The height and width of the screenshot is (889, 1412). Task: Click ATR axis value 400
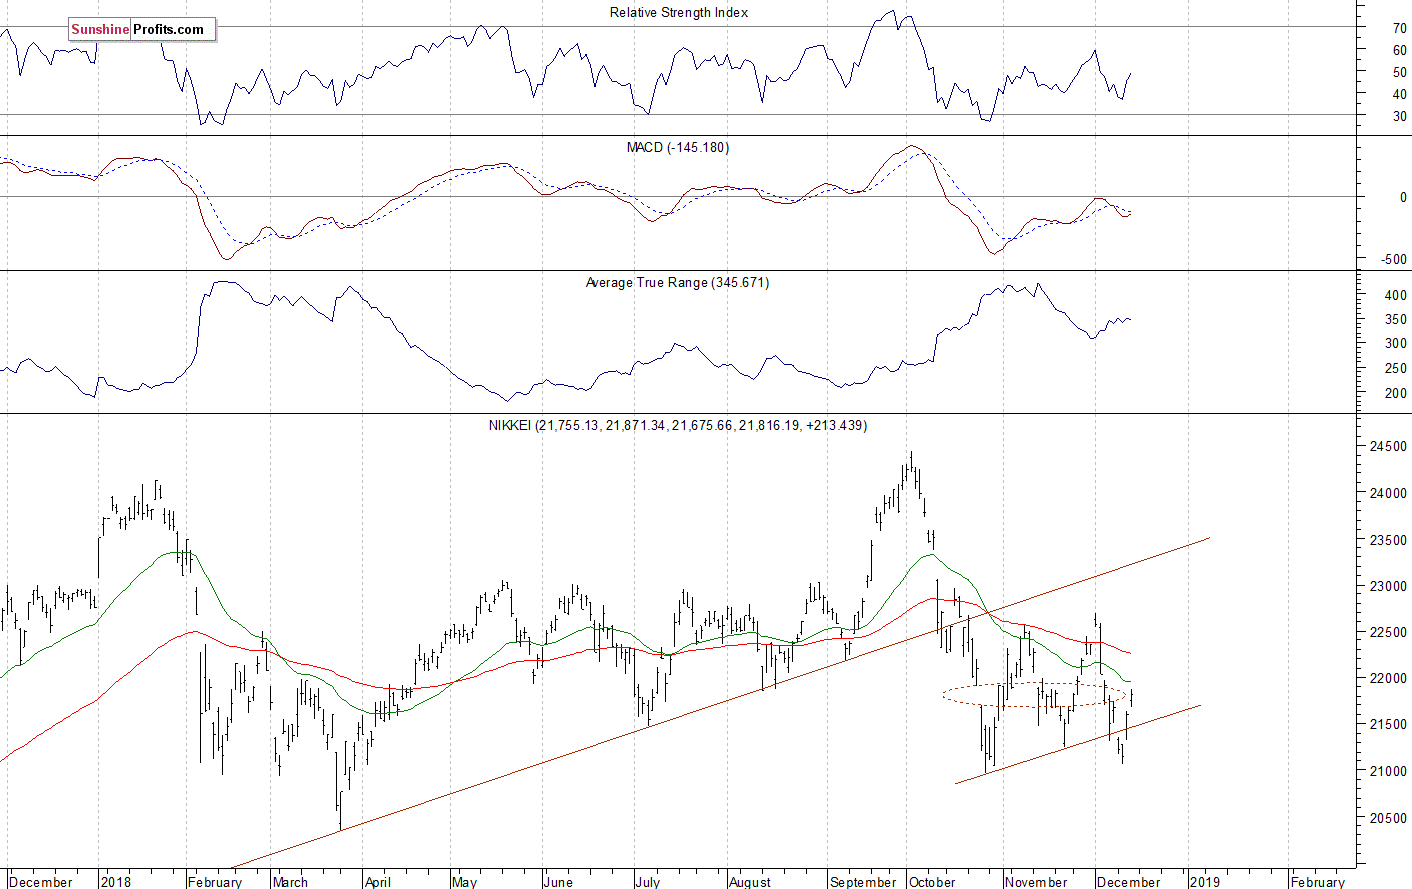click(x=1395, y=296)
